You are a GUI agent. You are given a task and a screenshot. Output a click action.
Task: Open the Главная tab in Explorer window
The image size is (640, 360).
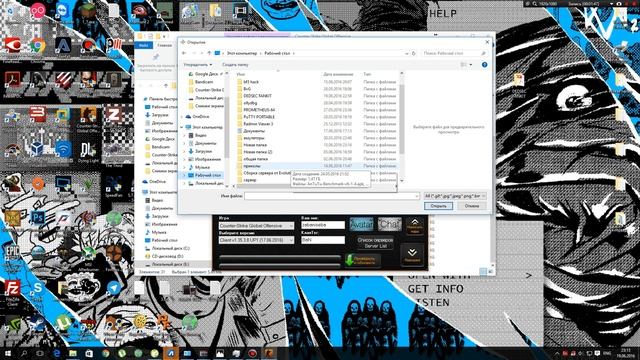[165, 45]
